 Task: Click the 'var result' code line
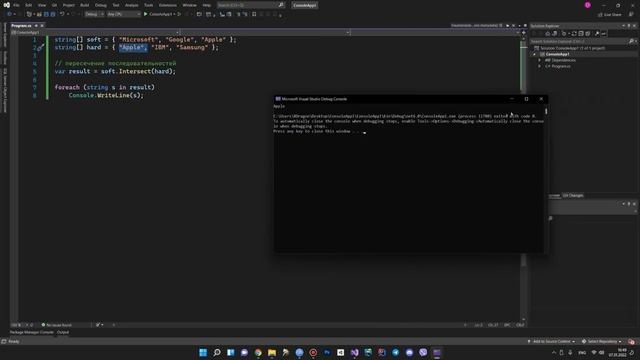(x=115, y=71)
